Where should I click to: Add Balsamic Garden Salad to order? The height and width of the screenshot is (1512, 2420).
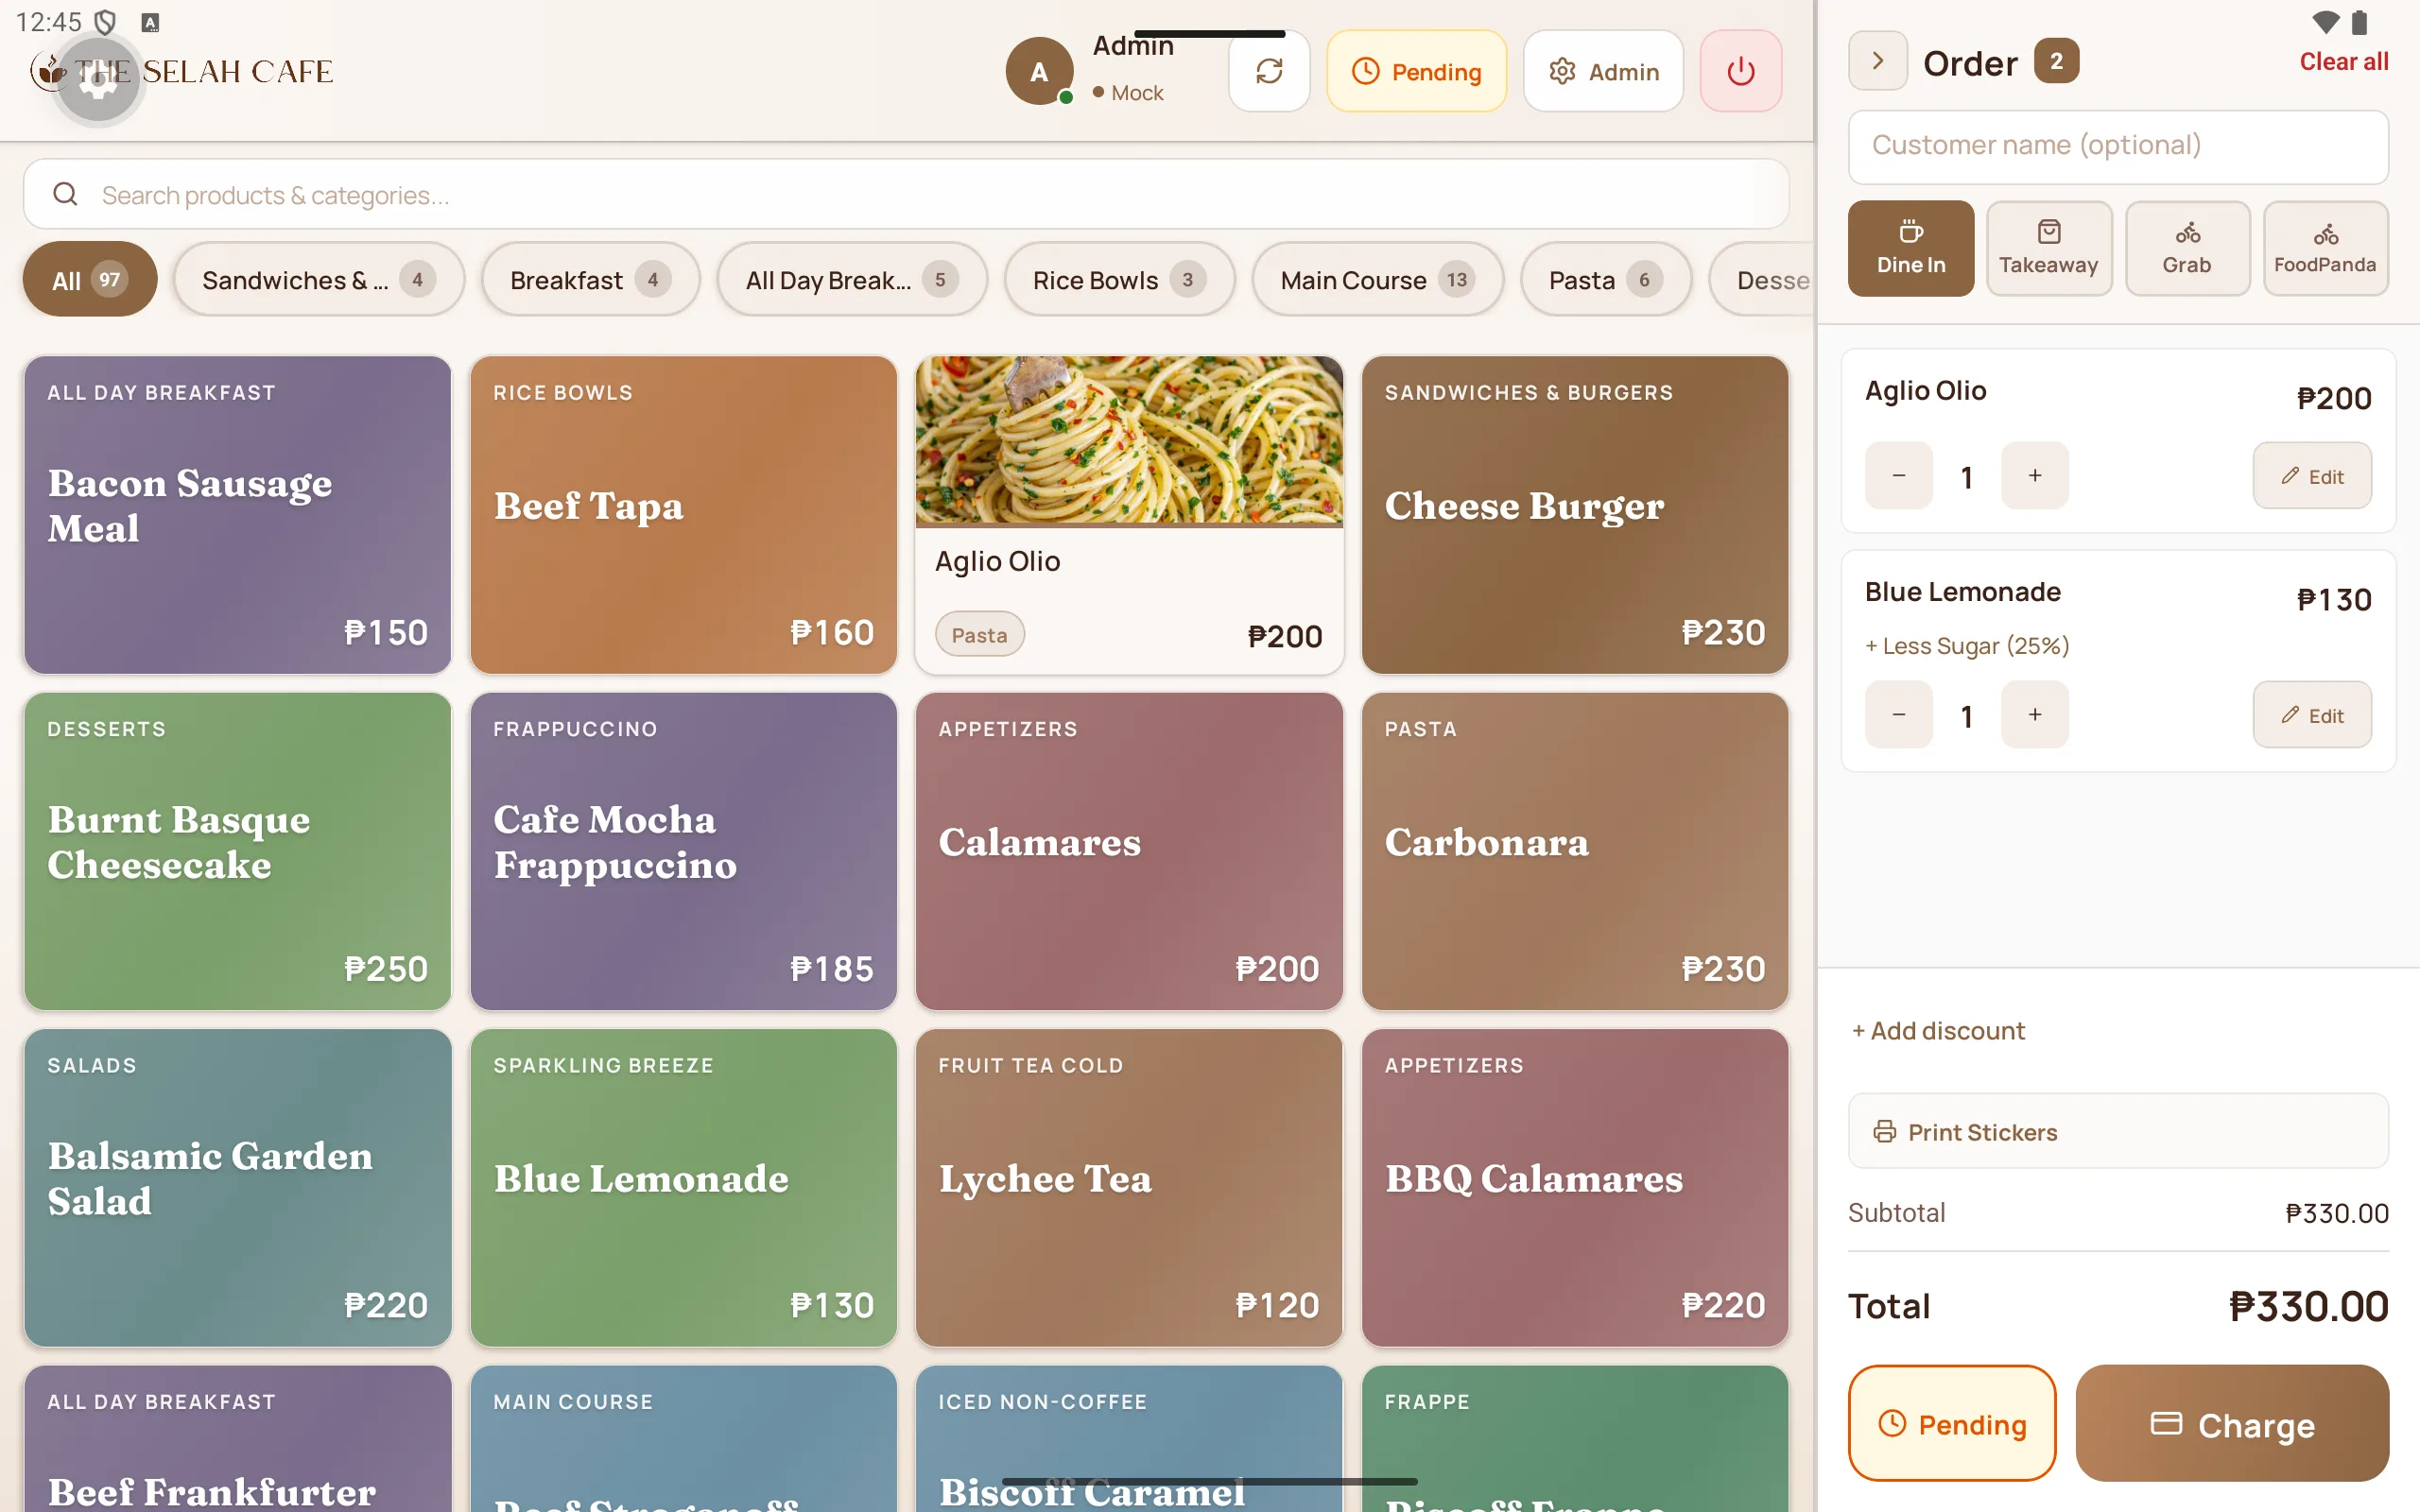pos(237,1187)
